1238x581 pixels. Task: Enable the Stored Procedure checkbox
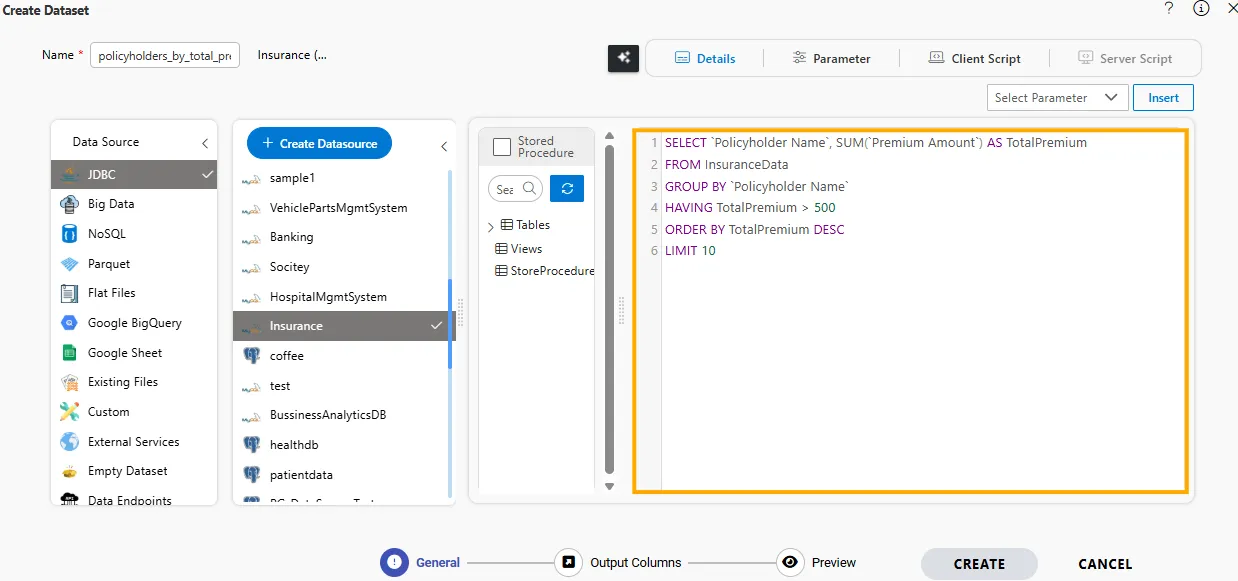click(x=502, y=148)
